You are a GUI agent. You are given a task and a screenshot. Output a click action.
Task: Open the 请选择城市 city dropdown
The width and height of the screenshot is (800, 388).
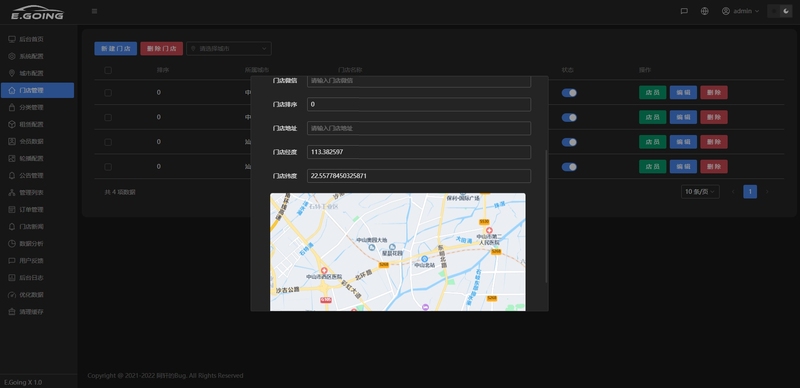(229, 48)
